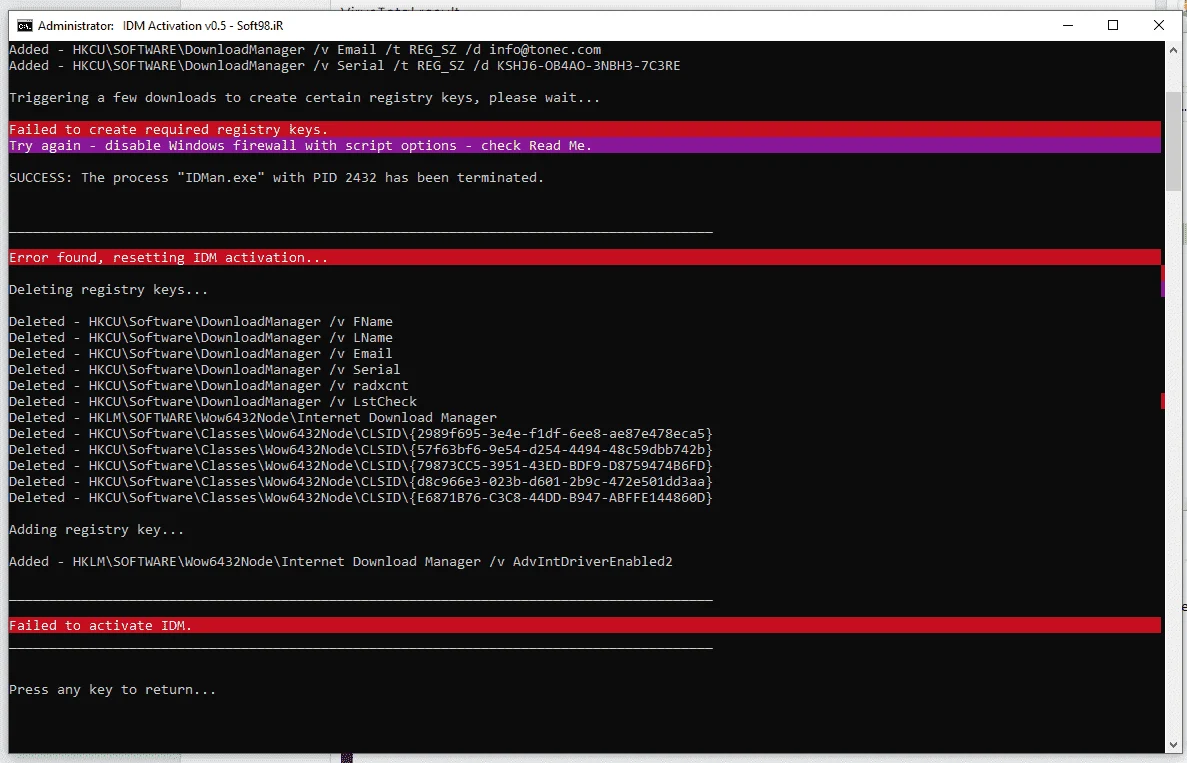Click the 'Deleting registry keys...' line
Image resolution: width=1187 pixels, height=763 pixels.
click(x=108, y=290)
